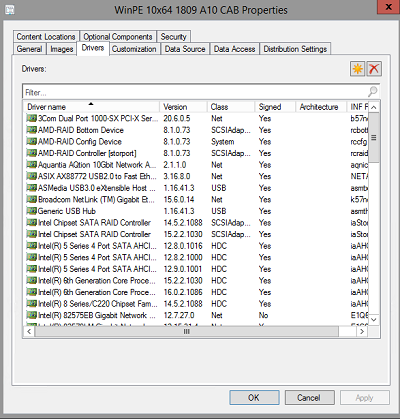The height and width of the screenshot is (419, 400).
Task: Click the 3Com Dual Port driver icon
Action: [31, 118]
